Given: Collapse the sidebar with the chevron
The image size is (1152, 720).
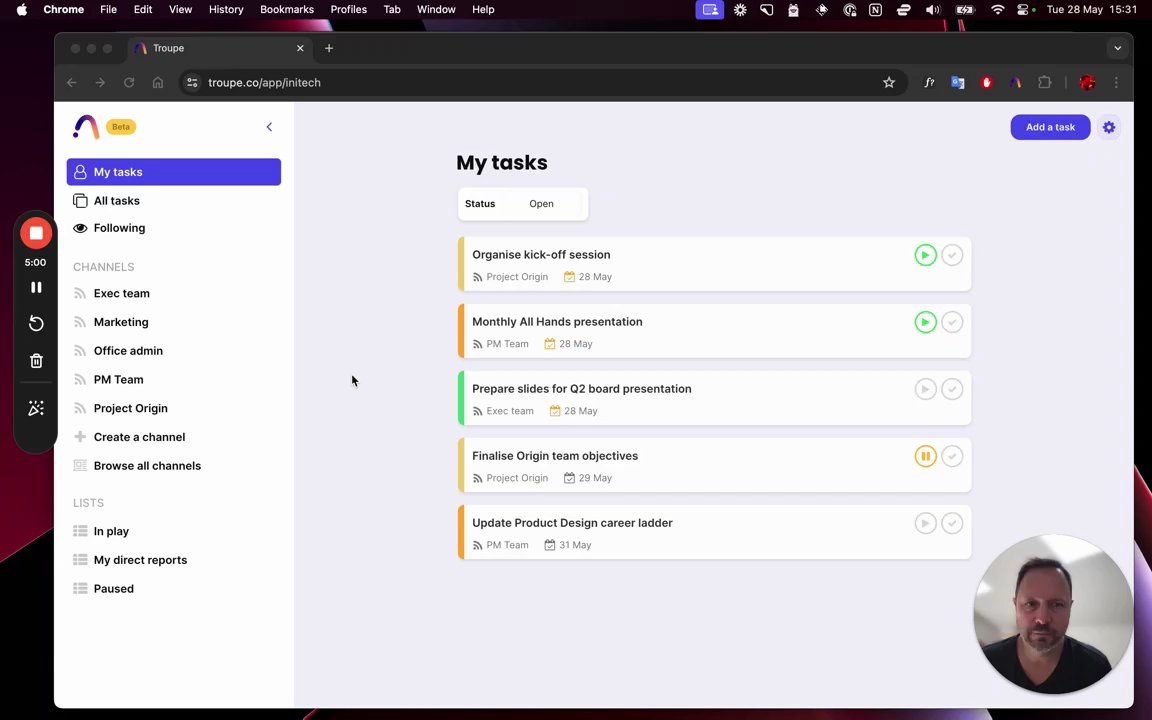Looking at the screenshot, I should tap(269, 127).
